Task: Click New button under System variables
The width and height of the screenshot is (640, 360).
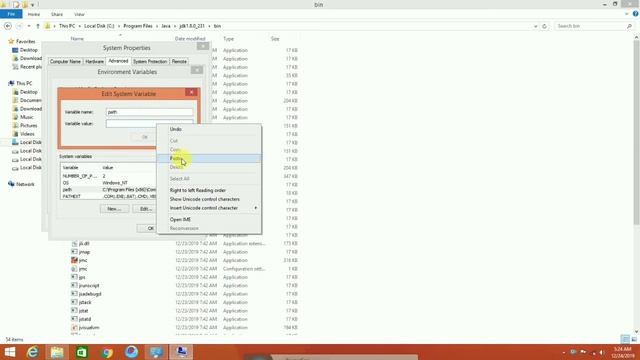Action: (114, 209)
